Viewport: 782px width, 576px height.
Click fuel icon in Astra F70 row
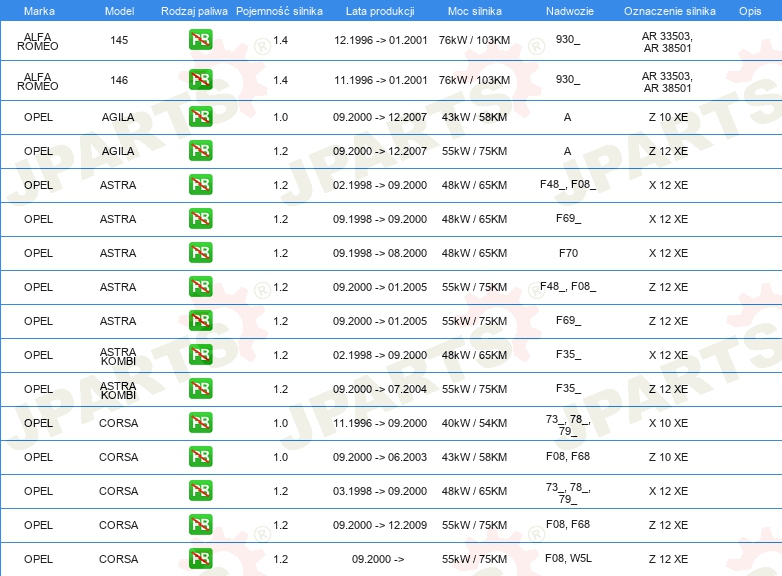200,253
